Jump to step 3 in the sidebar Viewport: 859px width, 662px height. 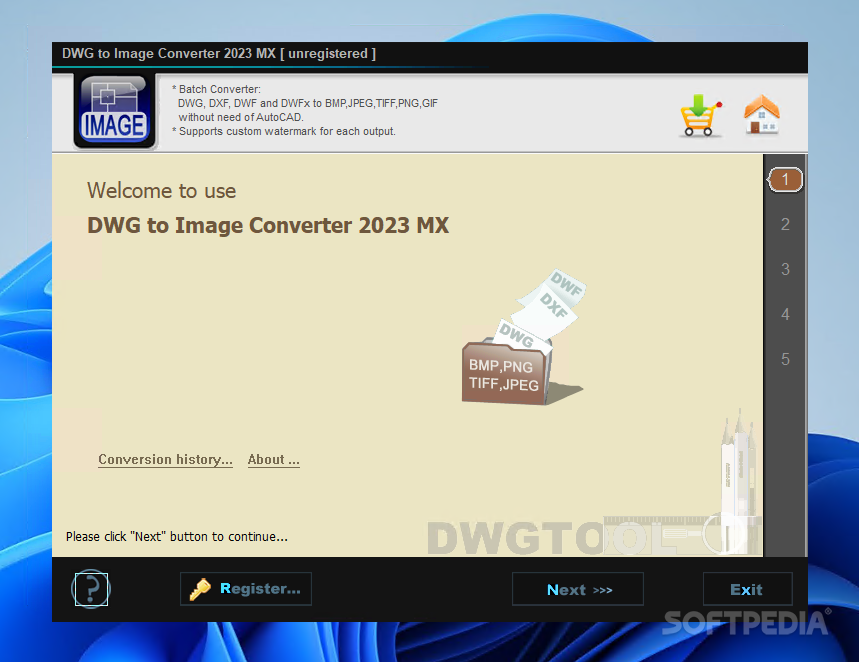coord(785,270)
